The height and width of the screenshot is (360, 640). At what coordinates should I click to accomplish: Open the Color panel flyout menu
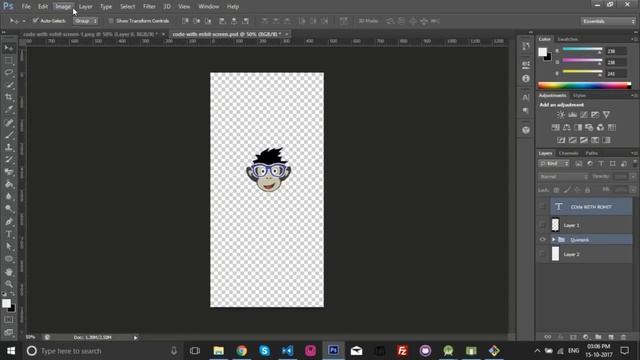pos(634,39)
